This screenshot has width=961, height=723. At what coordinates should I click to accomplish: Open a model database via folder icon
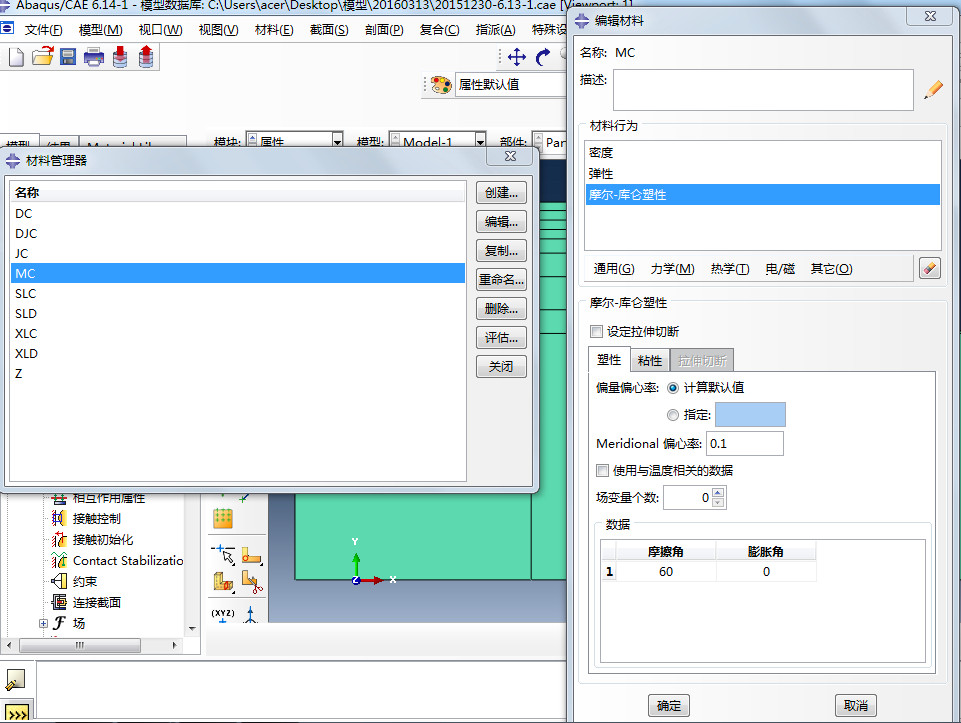coord(42,57)
